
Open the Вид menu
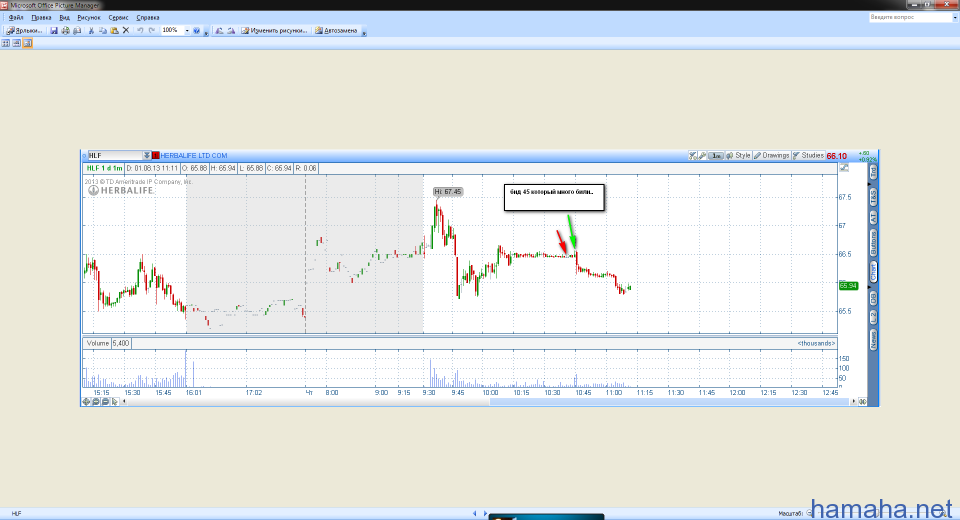64,18
